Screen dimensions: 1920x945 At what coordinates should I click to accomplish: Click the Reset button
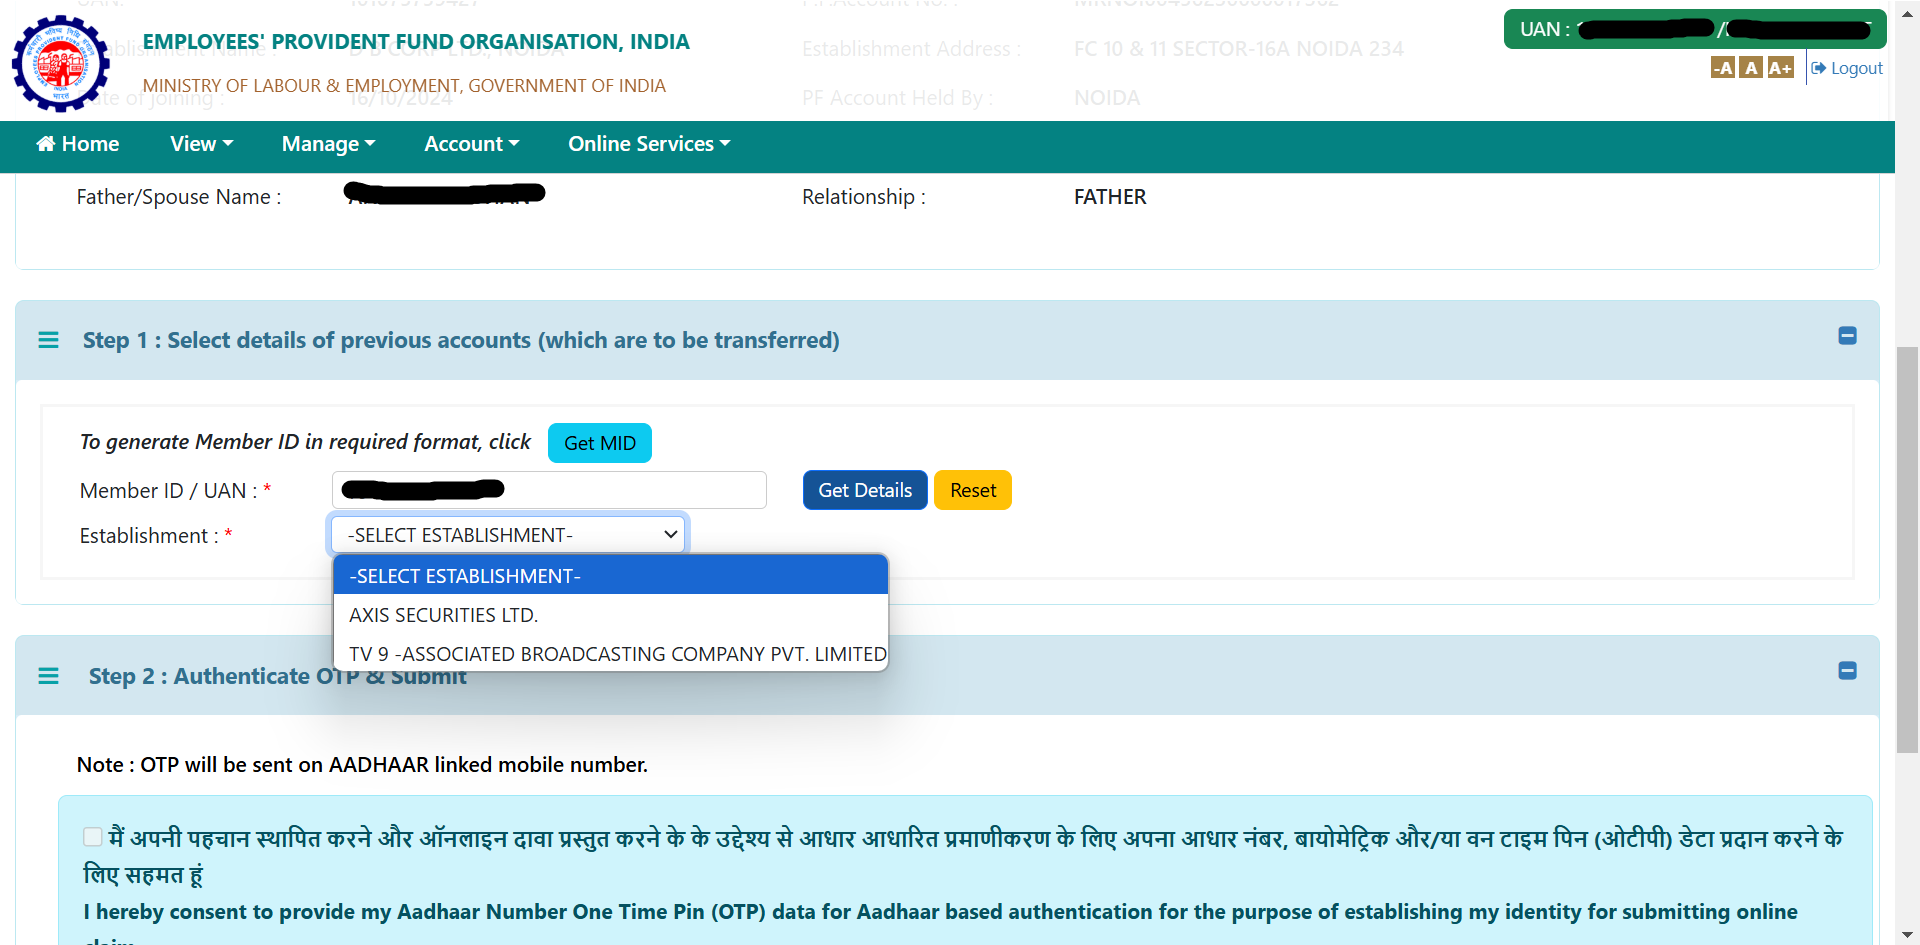tap(972, 490)
